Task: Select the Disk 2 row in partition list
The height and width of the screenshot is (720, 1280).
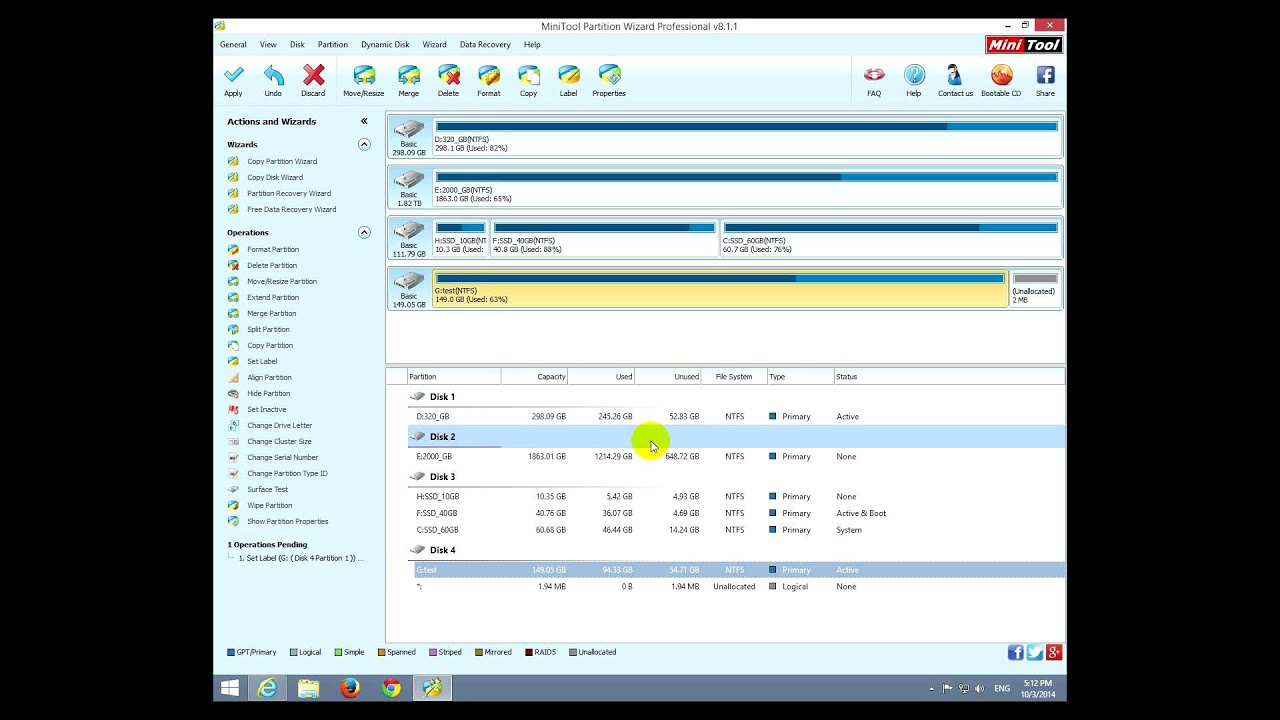Action: pos(736,436)
